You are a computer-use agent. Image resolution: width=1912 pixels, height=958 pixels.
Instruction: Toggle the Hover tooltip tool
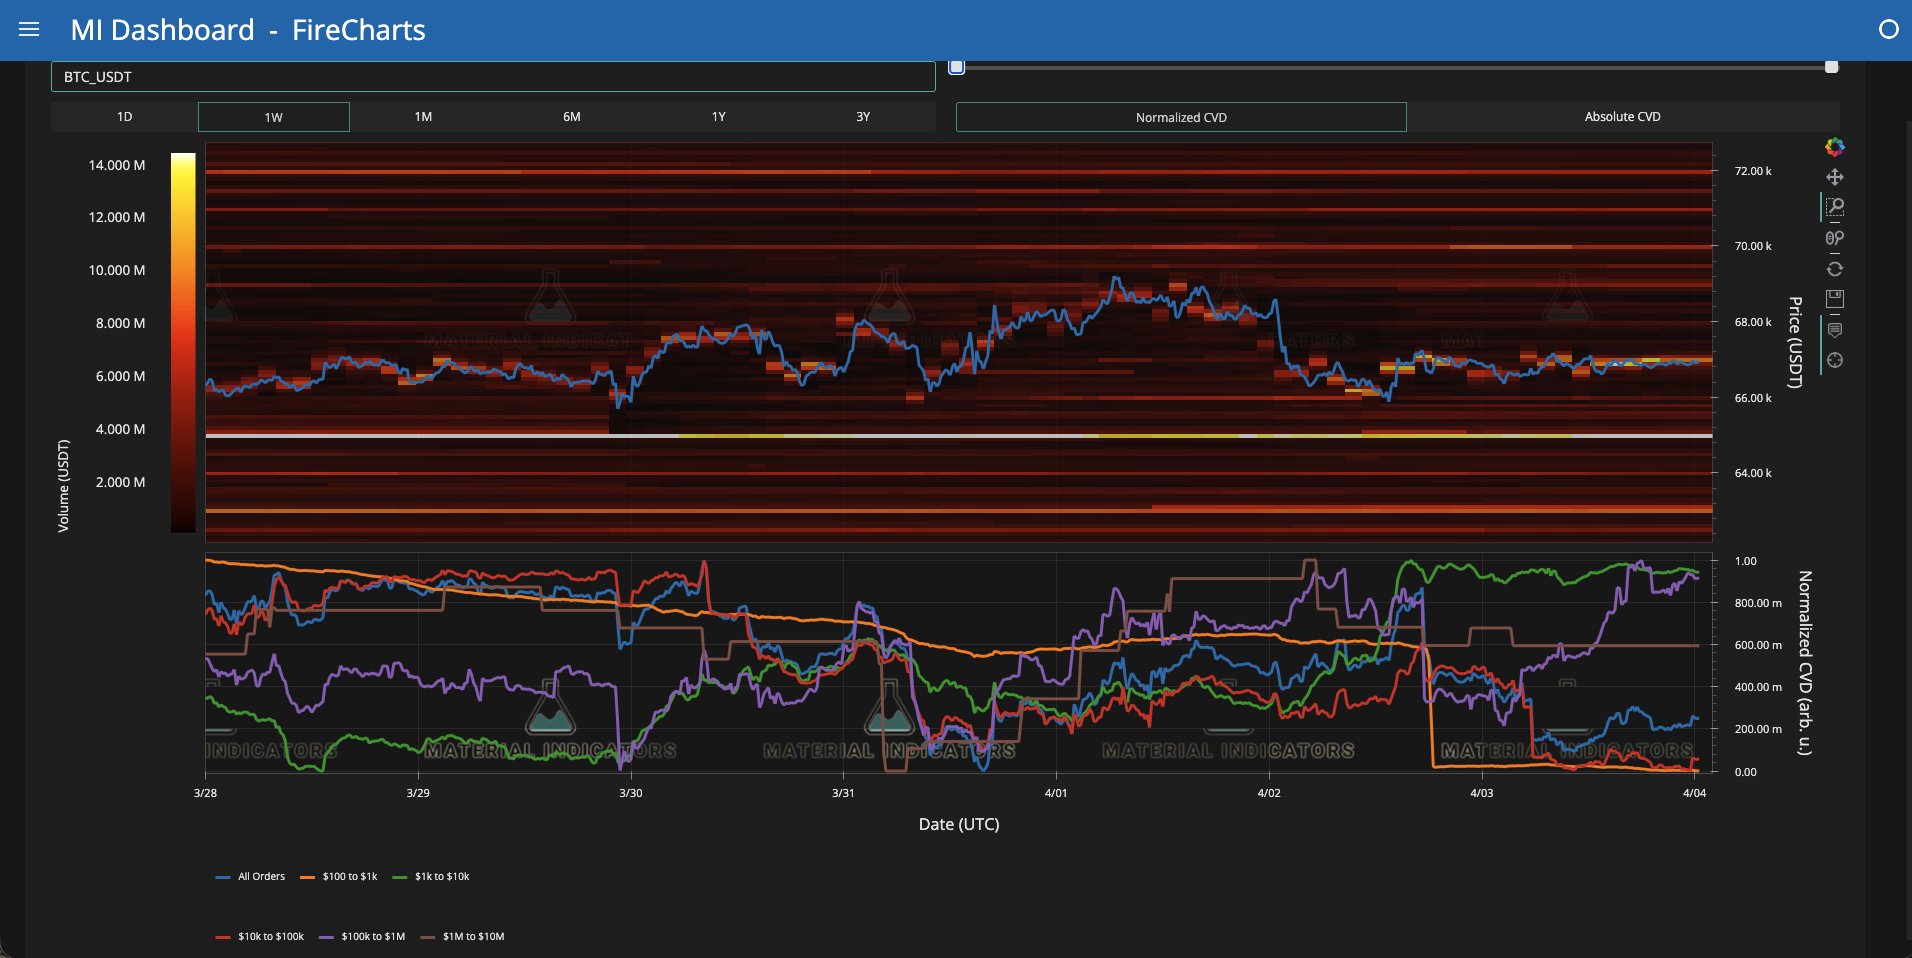coord(1834,330)
